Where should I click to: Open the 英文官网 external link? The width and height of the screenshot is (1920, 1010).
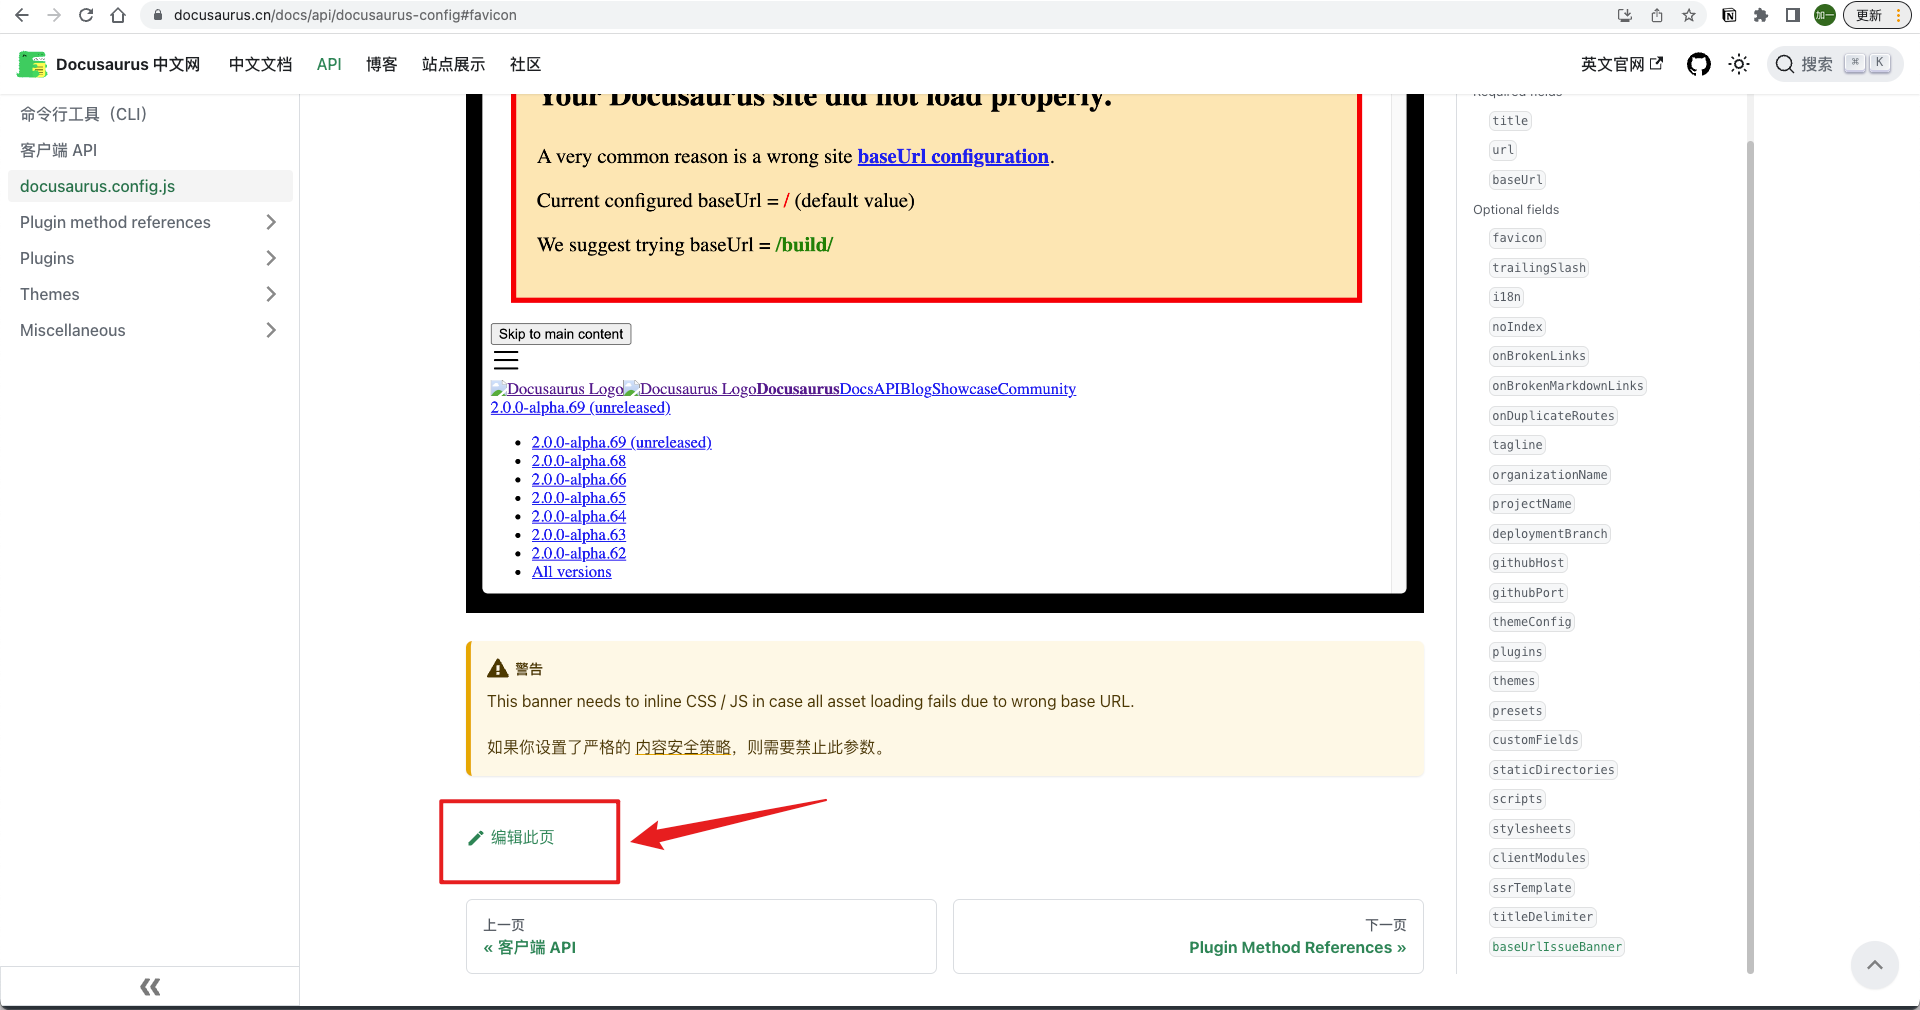pyautogui.click(x=1621, y=64)
